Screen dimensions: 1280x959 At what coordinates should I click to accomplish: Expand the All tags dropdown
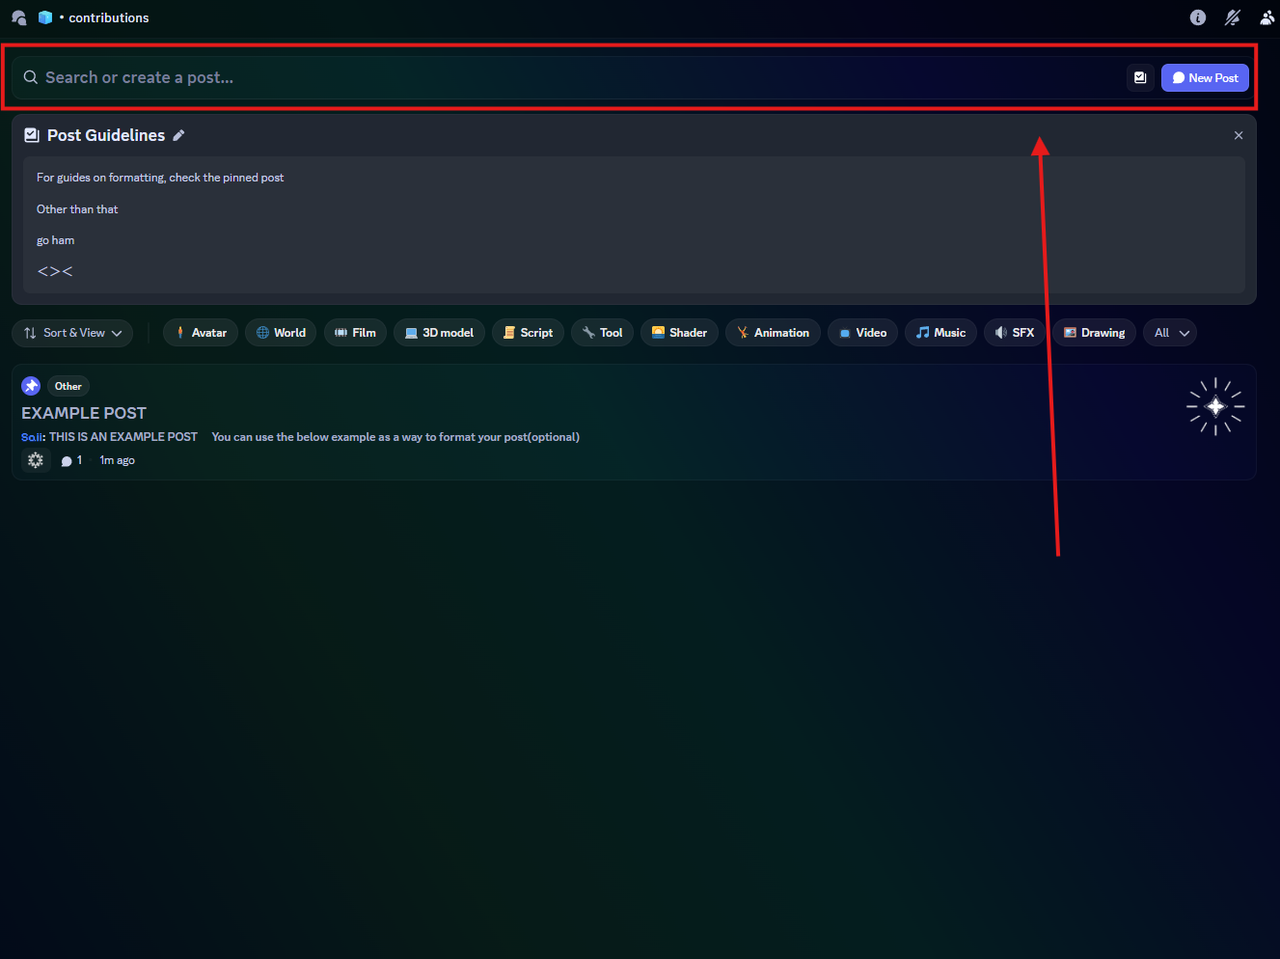(1170, 333)
